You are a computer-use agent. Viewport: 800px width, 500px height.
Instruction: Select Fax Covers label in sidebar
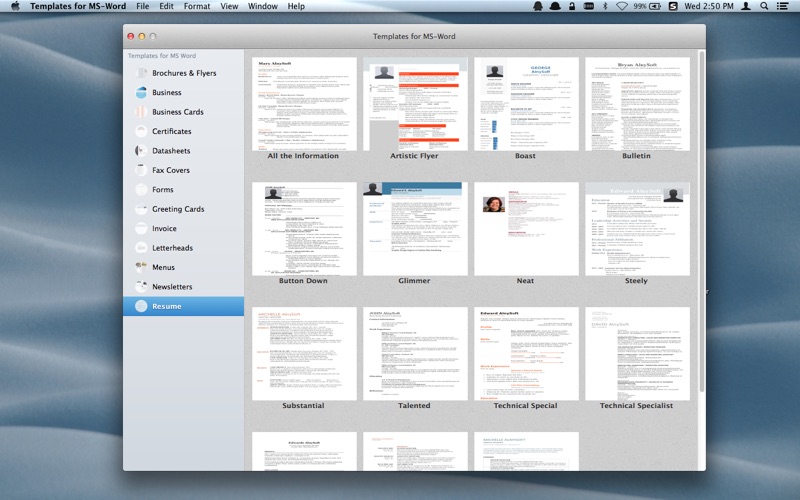(x=171, y=170)
